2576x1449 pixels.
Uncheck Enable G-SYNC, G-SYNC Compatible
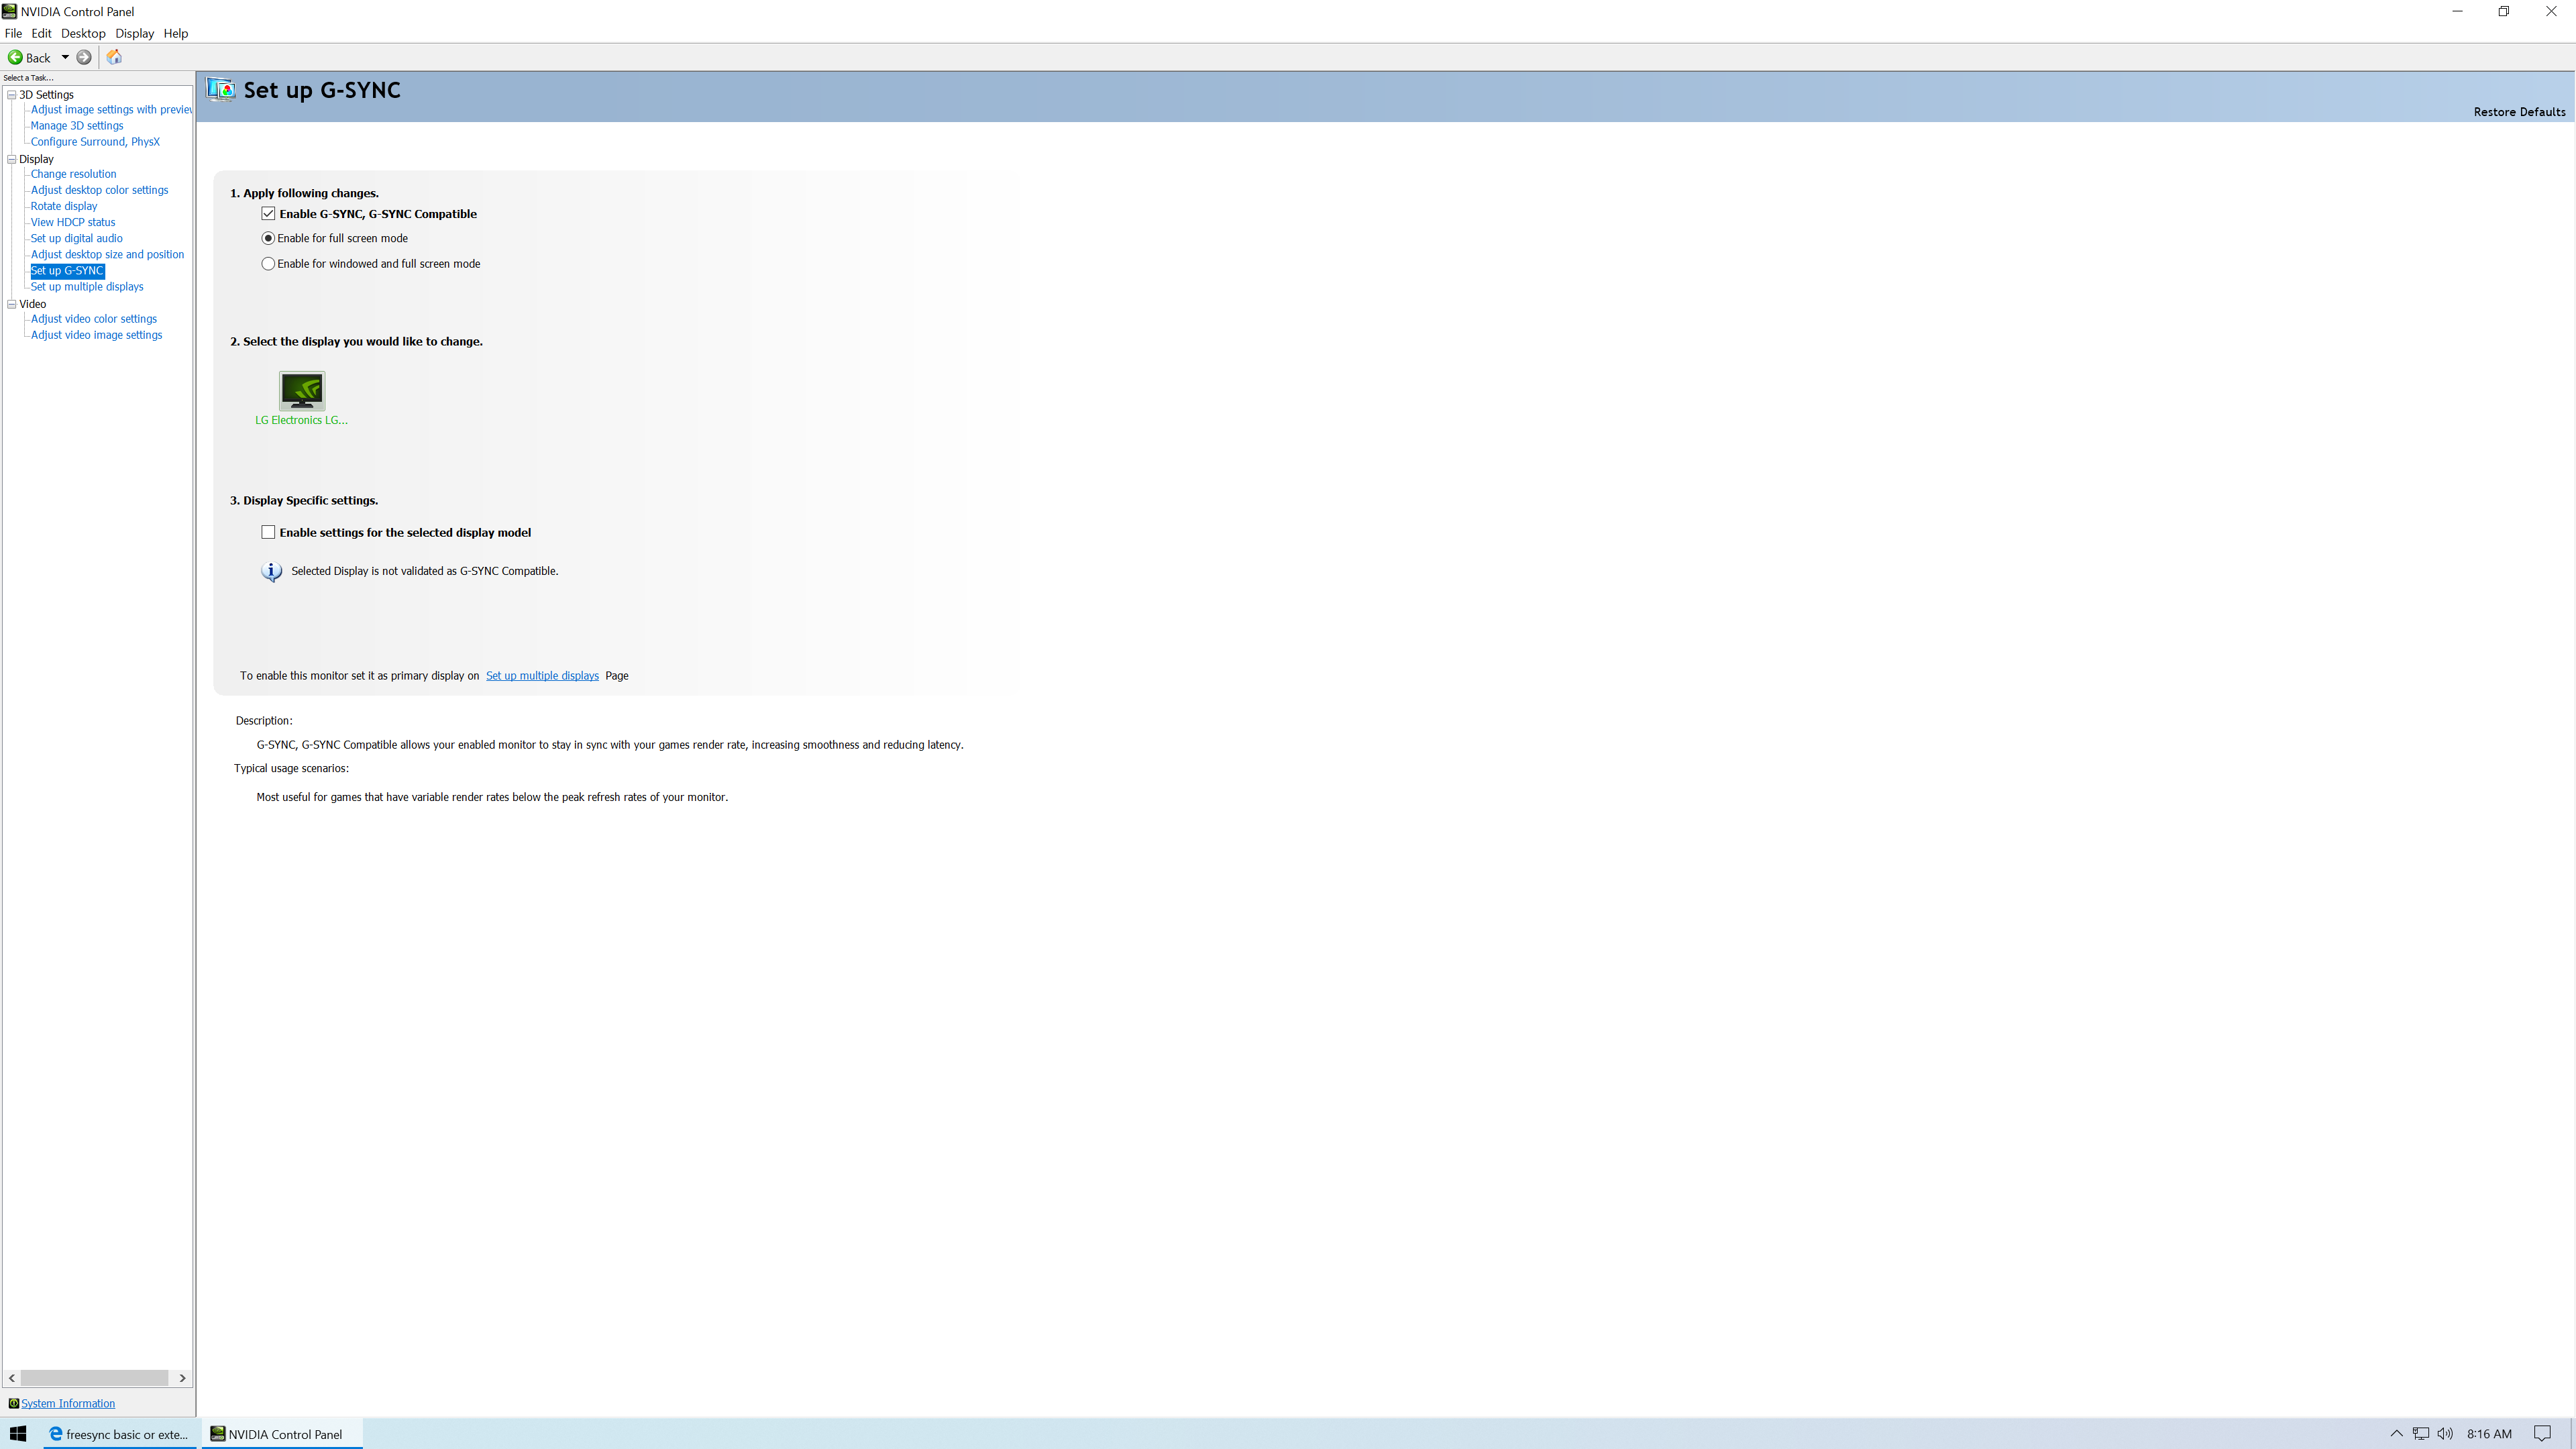(268, 213)
